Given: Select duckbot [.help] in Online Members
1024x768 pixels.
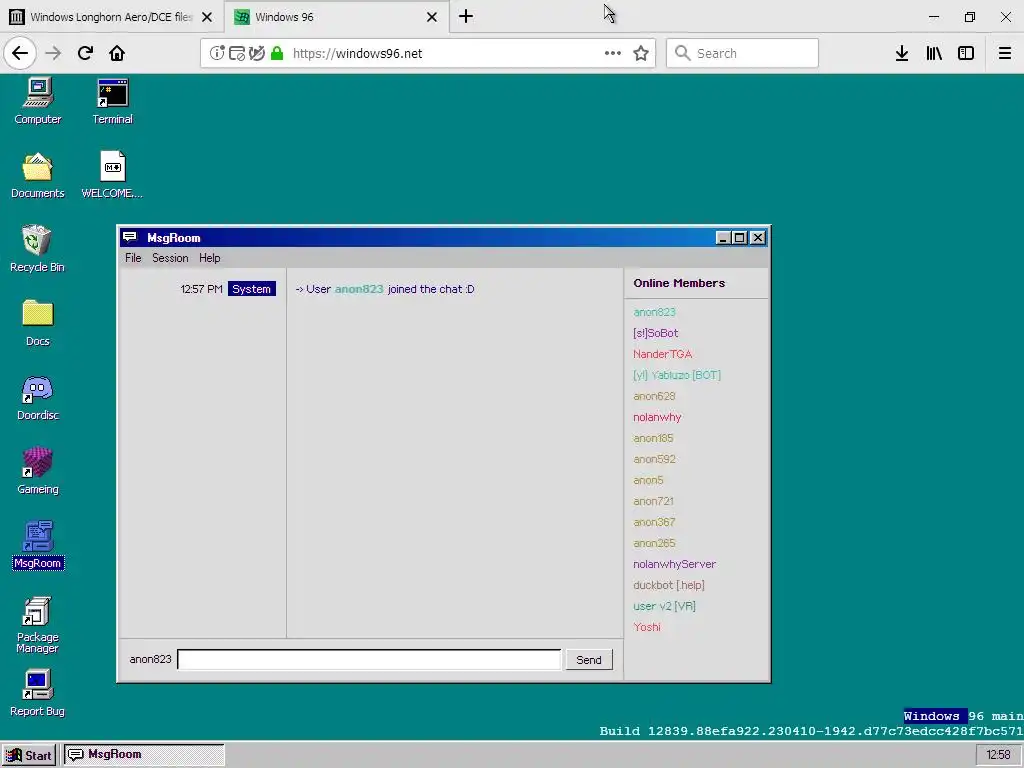Looking at the screenshot, I should [x=669, y=585].
